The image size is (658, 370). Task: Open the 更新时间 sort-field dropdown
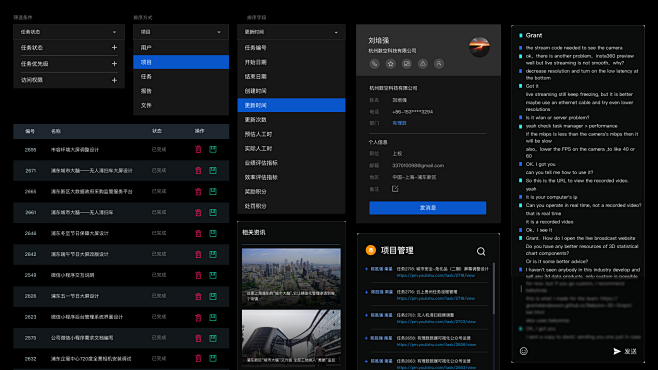click(291, 32)
